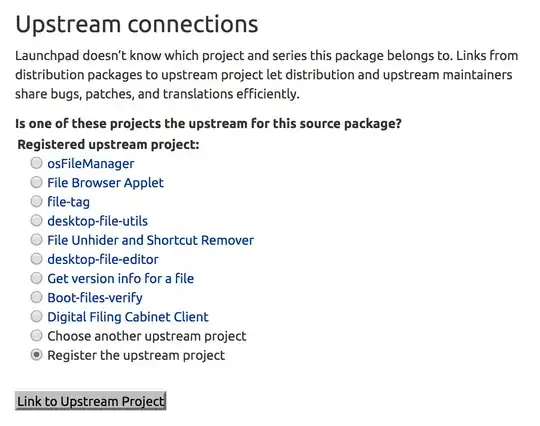
Task: Open Get version info for a file link
Action: point(121,279)
